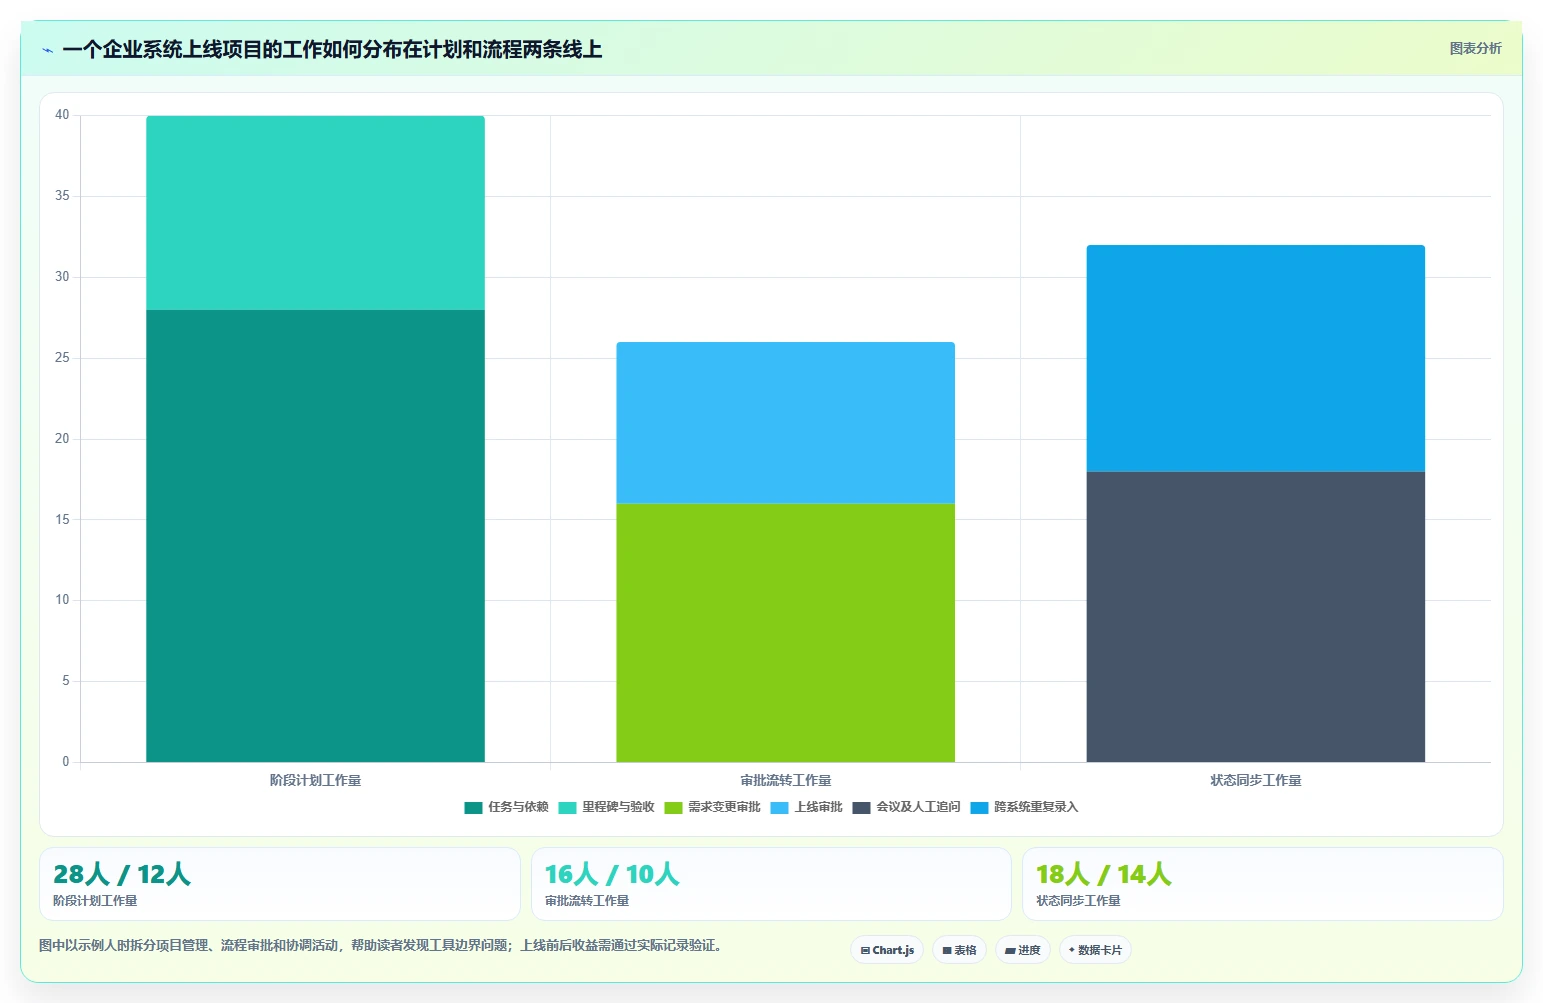
Task: Click the y-axis value 25
Action: coord(62,358)
